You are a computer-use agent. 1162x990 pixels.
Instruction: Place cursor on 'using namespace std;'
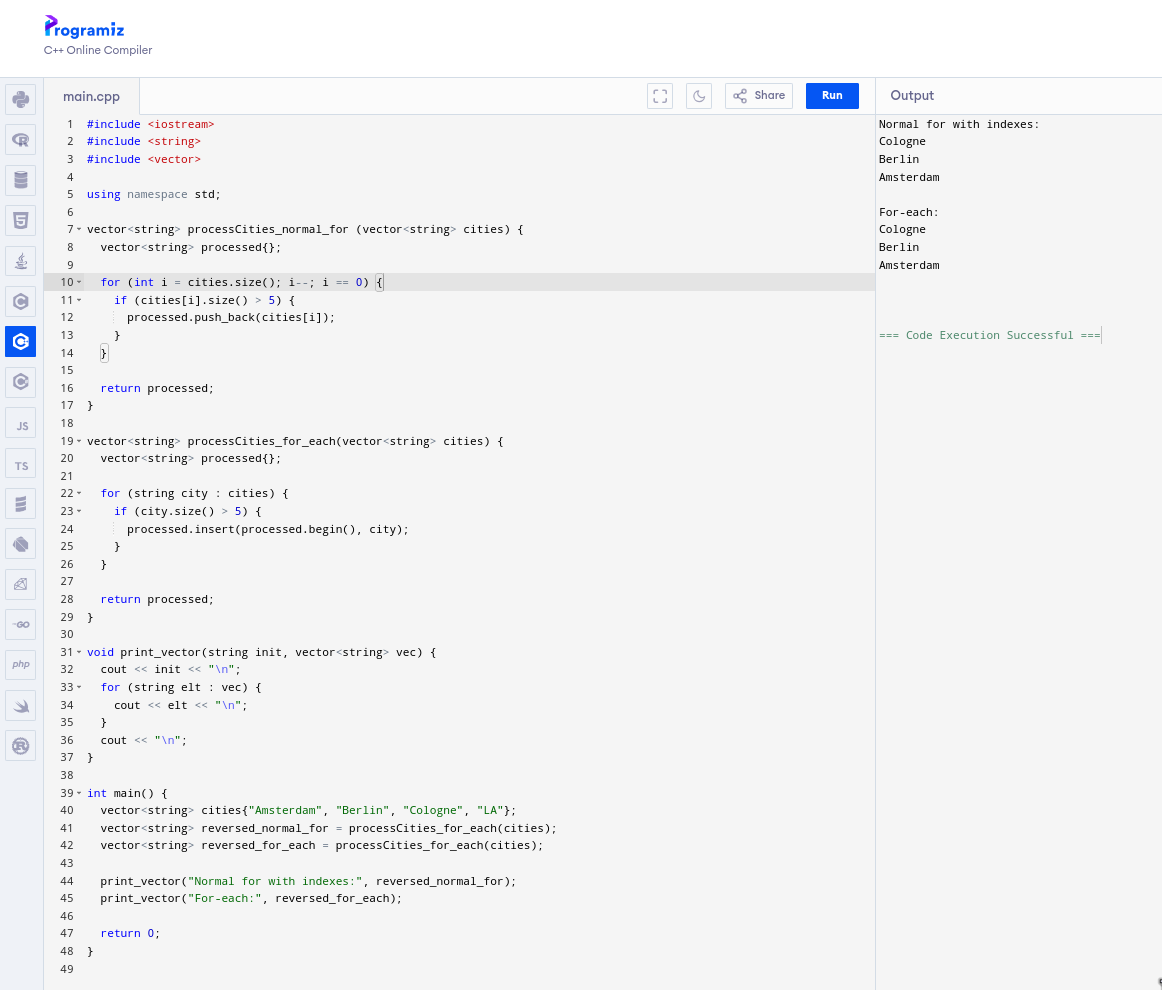[153, 194]
